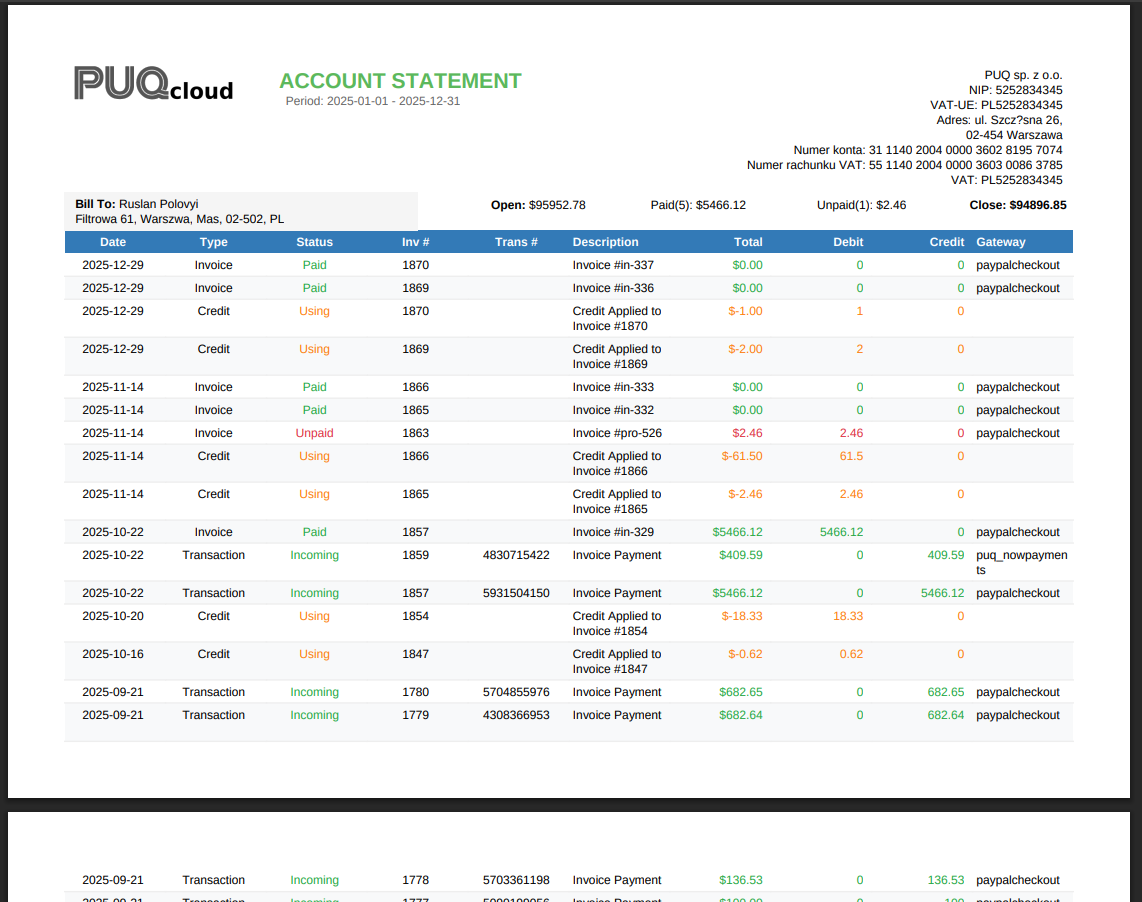
Task: Click the Status column header
Action: pos(314,242)
